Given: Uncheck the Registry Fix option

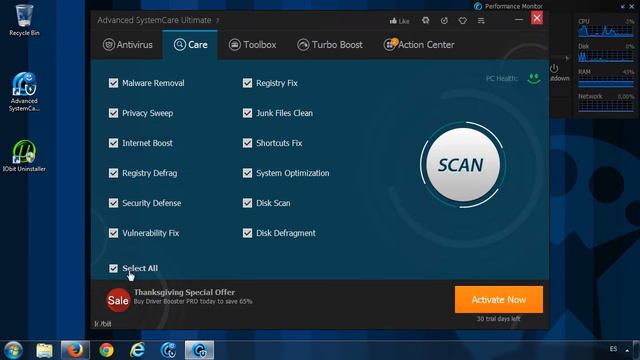Looking at the screenshot, I should (247, 83).
